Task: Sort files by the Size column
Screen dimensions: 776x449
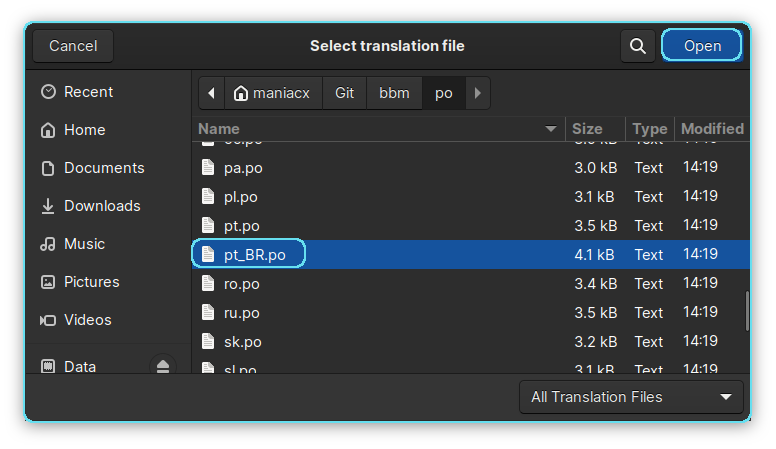Action: 587,129
